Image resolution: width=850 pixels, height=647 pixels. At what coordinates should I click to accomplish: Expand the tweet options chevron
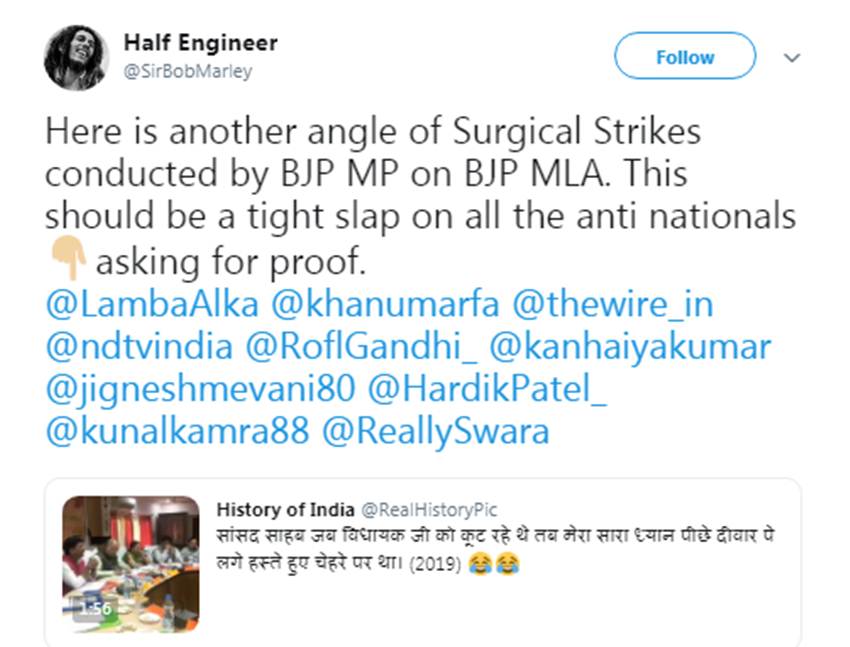click(792, 58)
